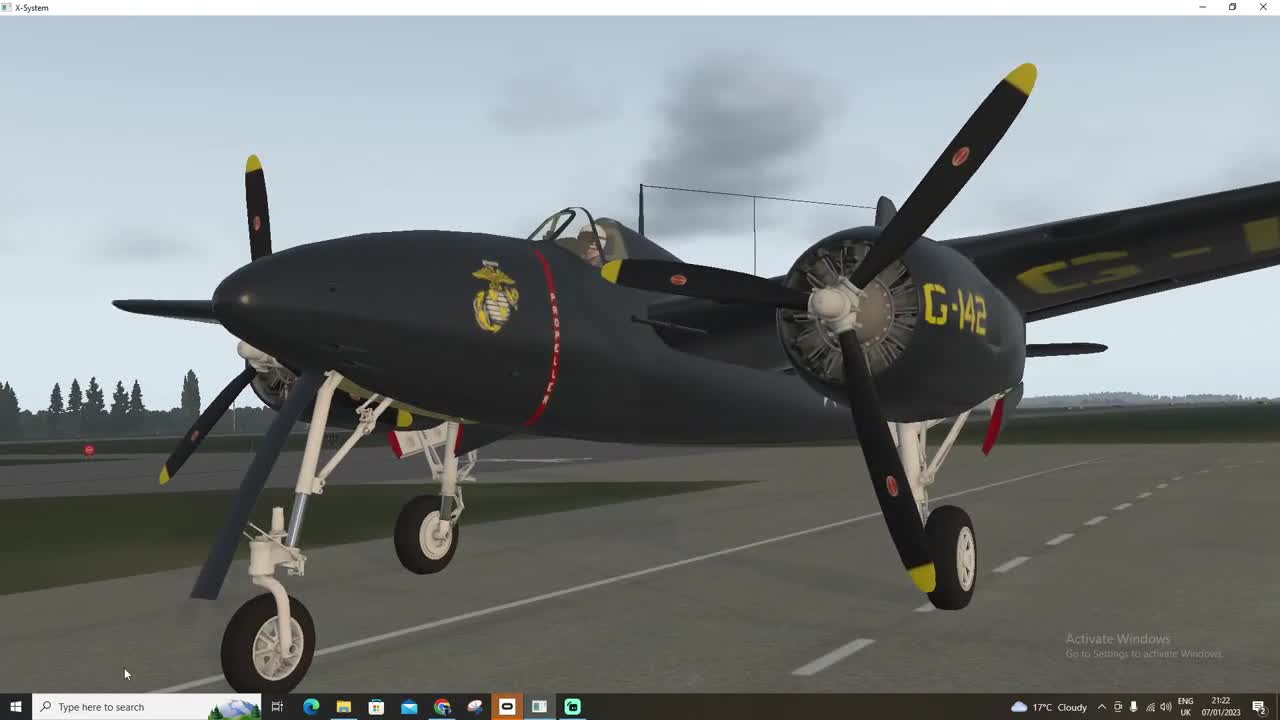
Task: Open the Microsoft Store taskbar icon
Action: click(x=376, y=707)
